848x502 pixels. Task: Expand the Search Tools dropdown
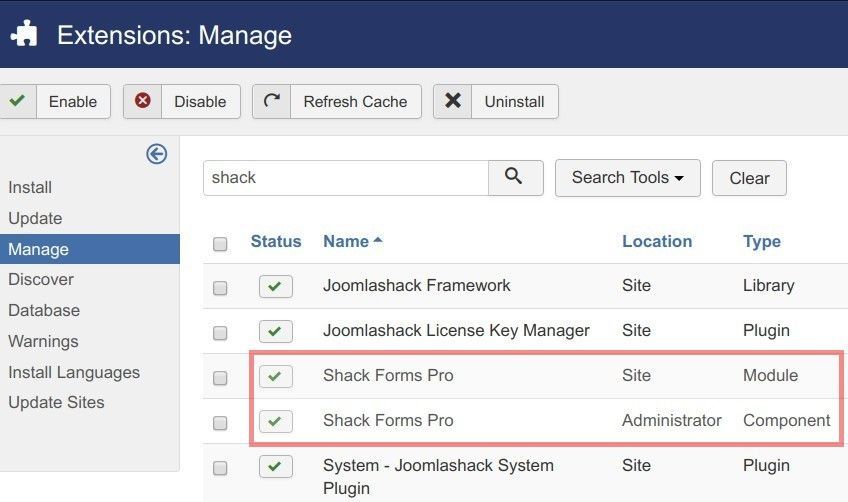[628, 178]
